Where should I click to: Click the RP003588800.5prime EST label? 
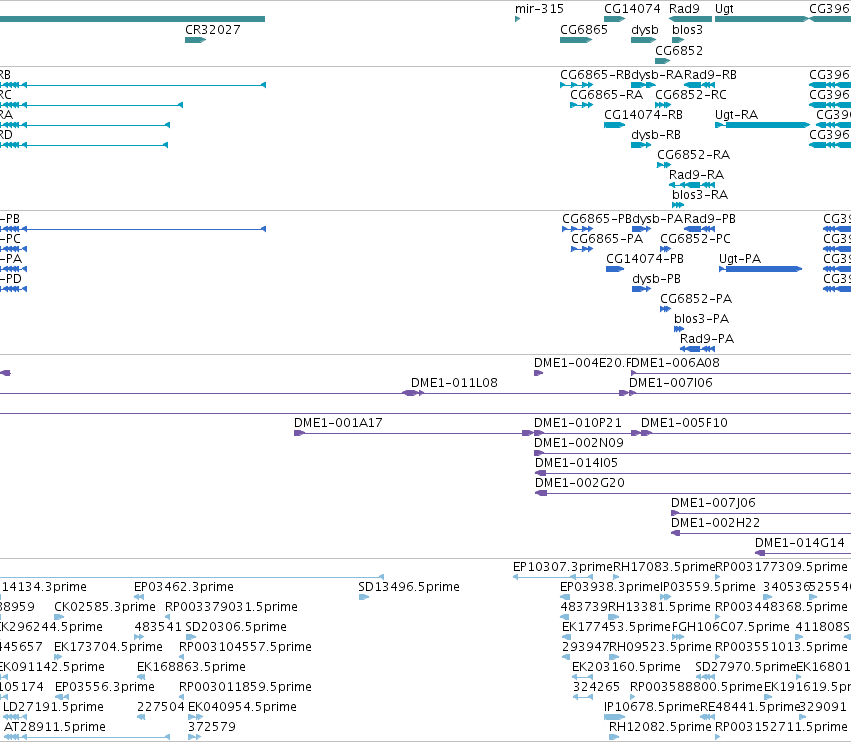pos(696,687)
